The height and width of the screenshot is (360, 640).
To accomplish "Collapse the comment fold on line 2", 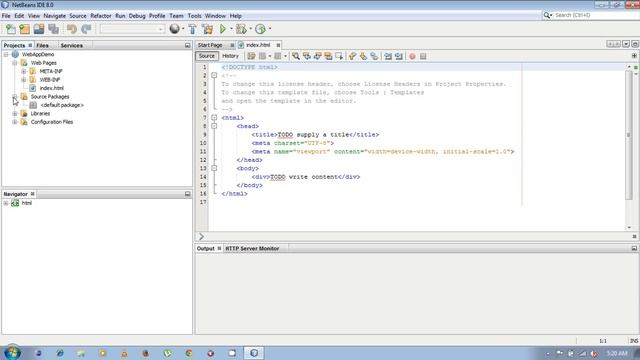I will coord(214,76).
